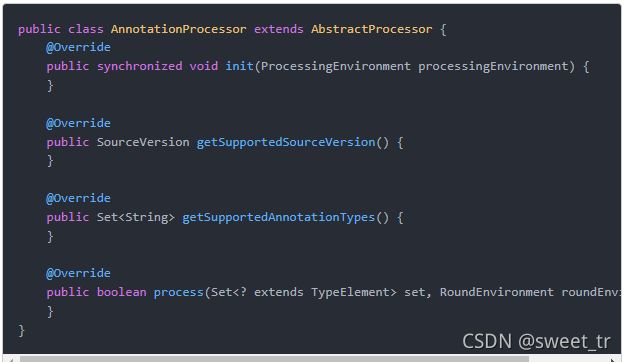This screenshot has height=362, width=627.
Task: Click the process method name
Action: click(178, 292)
